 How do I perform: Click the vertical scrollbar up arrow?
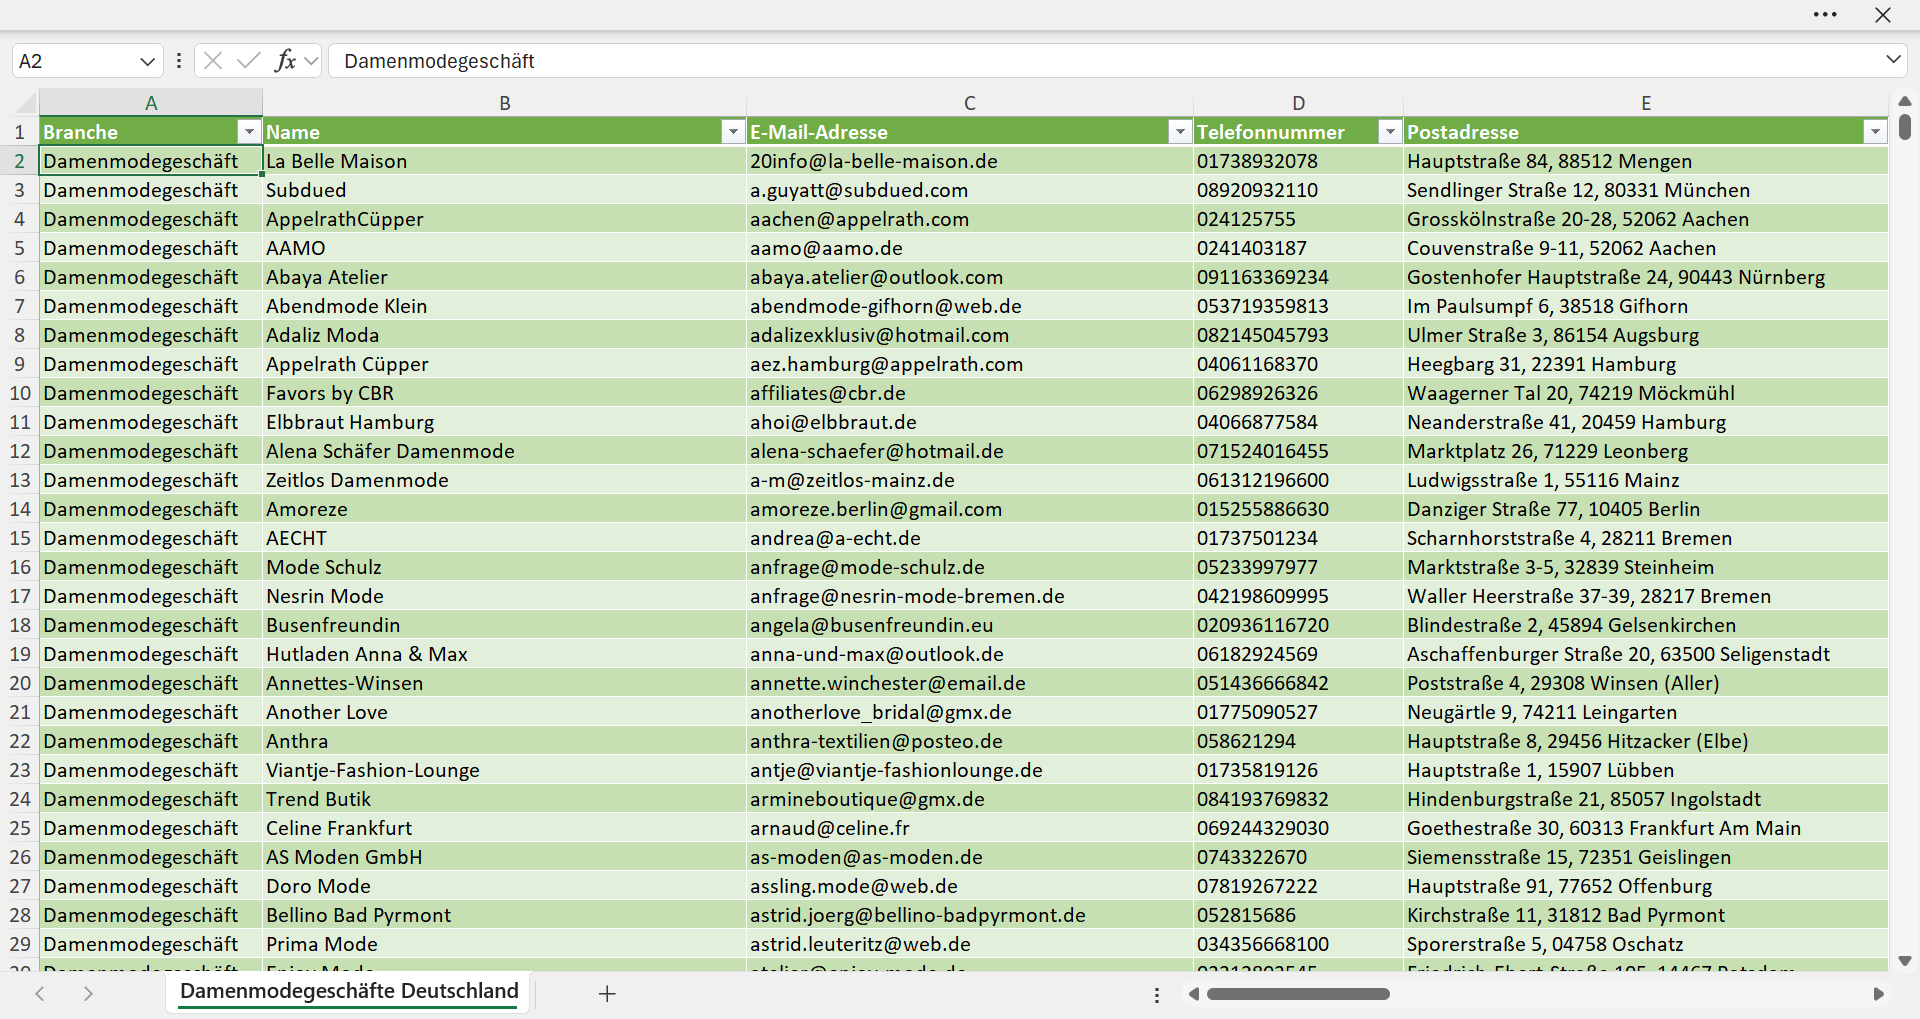(x=1905, y=101)
